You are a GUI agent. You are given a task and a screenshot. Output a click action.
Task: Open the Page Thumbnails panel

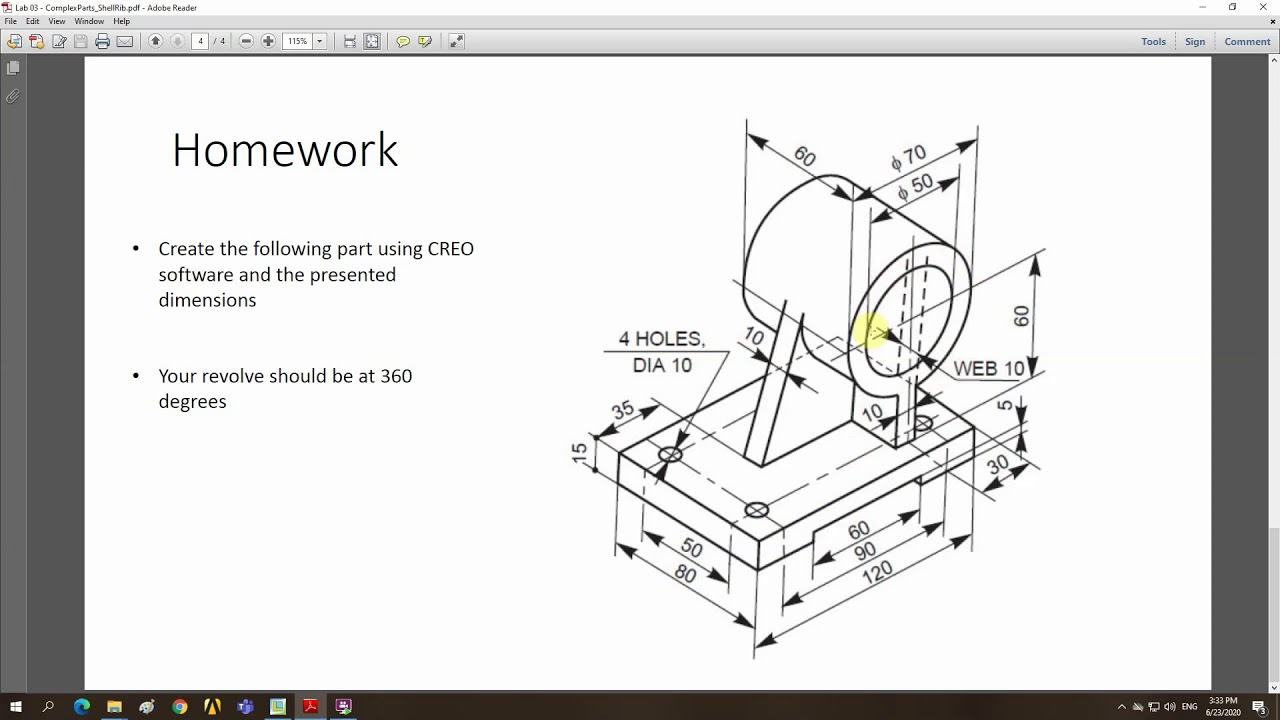13,68
